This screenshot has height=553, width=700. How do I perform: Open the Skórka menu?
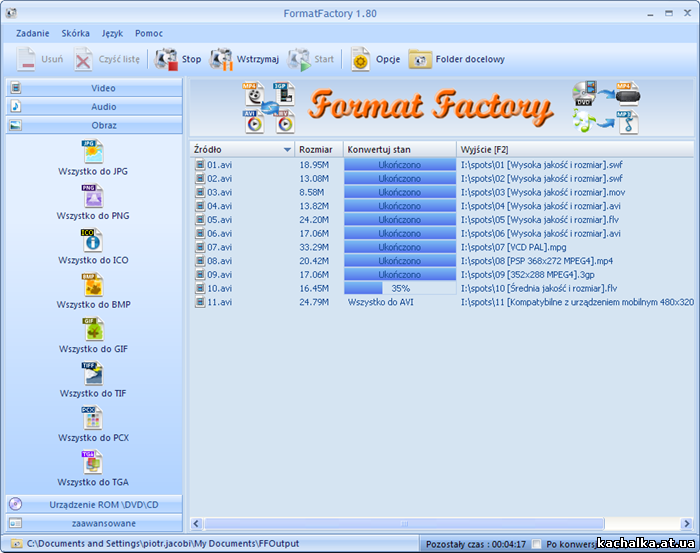click(75, 33)
